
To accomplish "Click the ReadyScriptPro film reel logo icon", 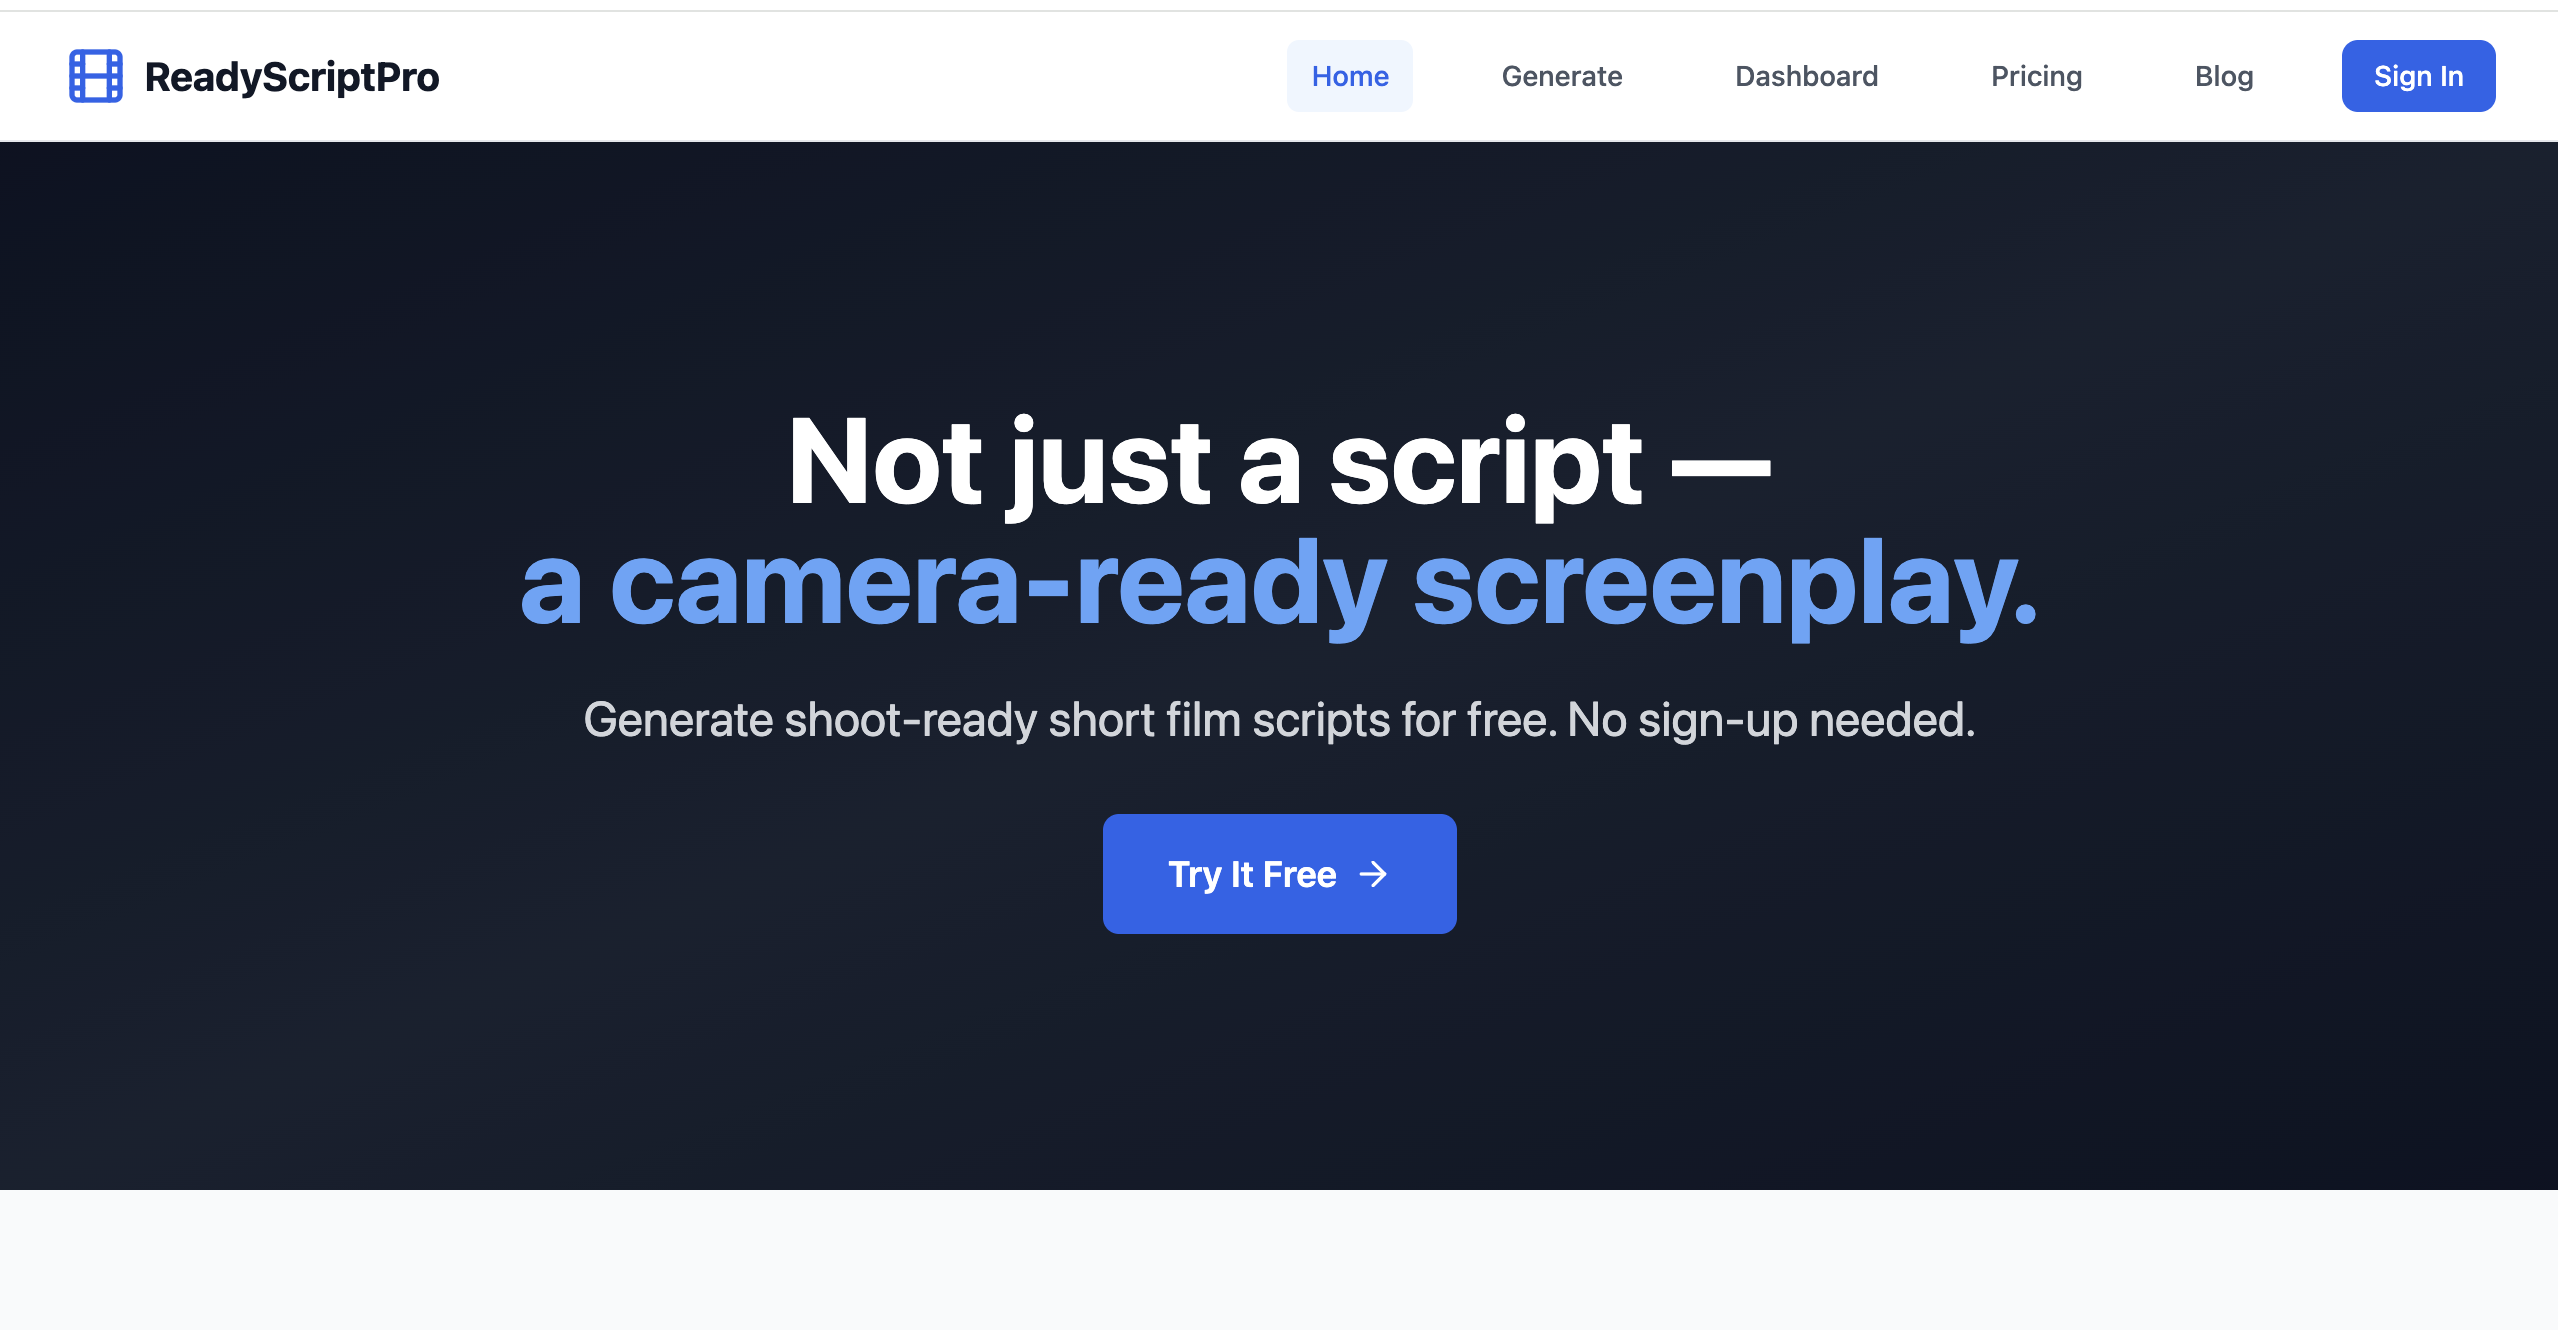I will tap(95, 75).
